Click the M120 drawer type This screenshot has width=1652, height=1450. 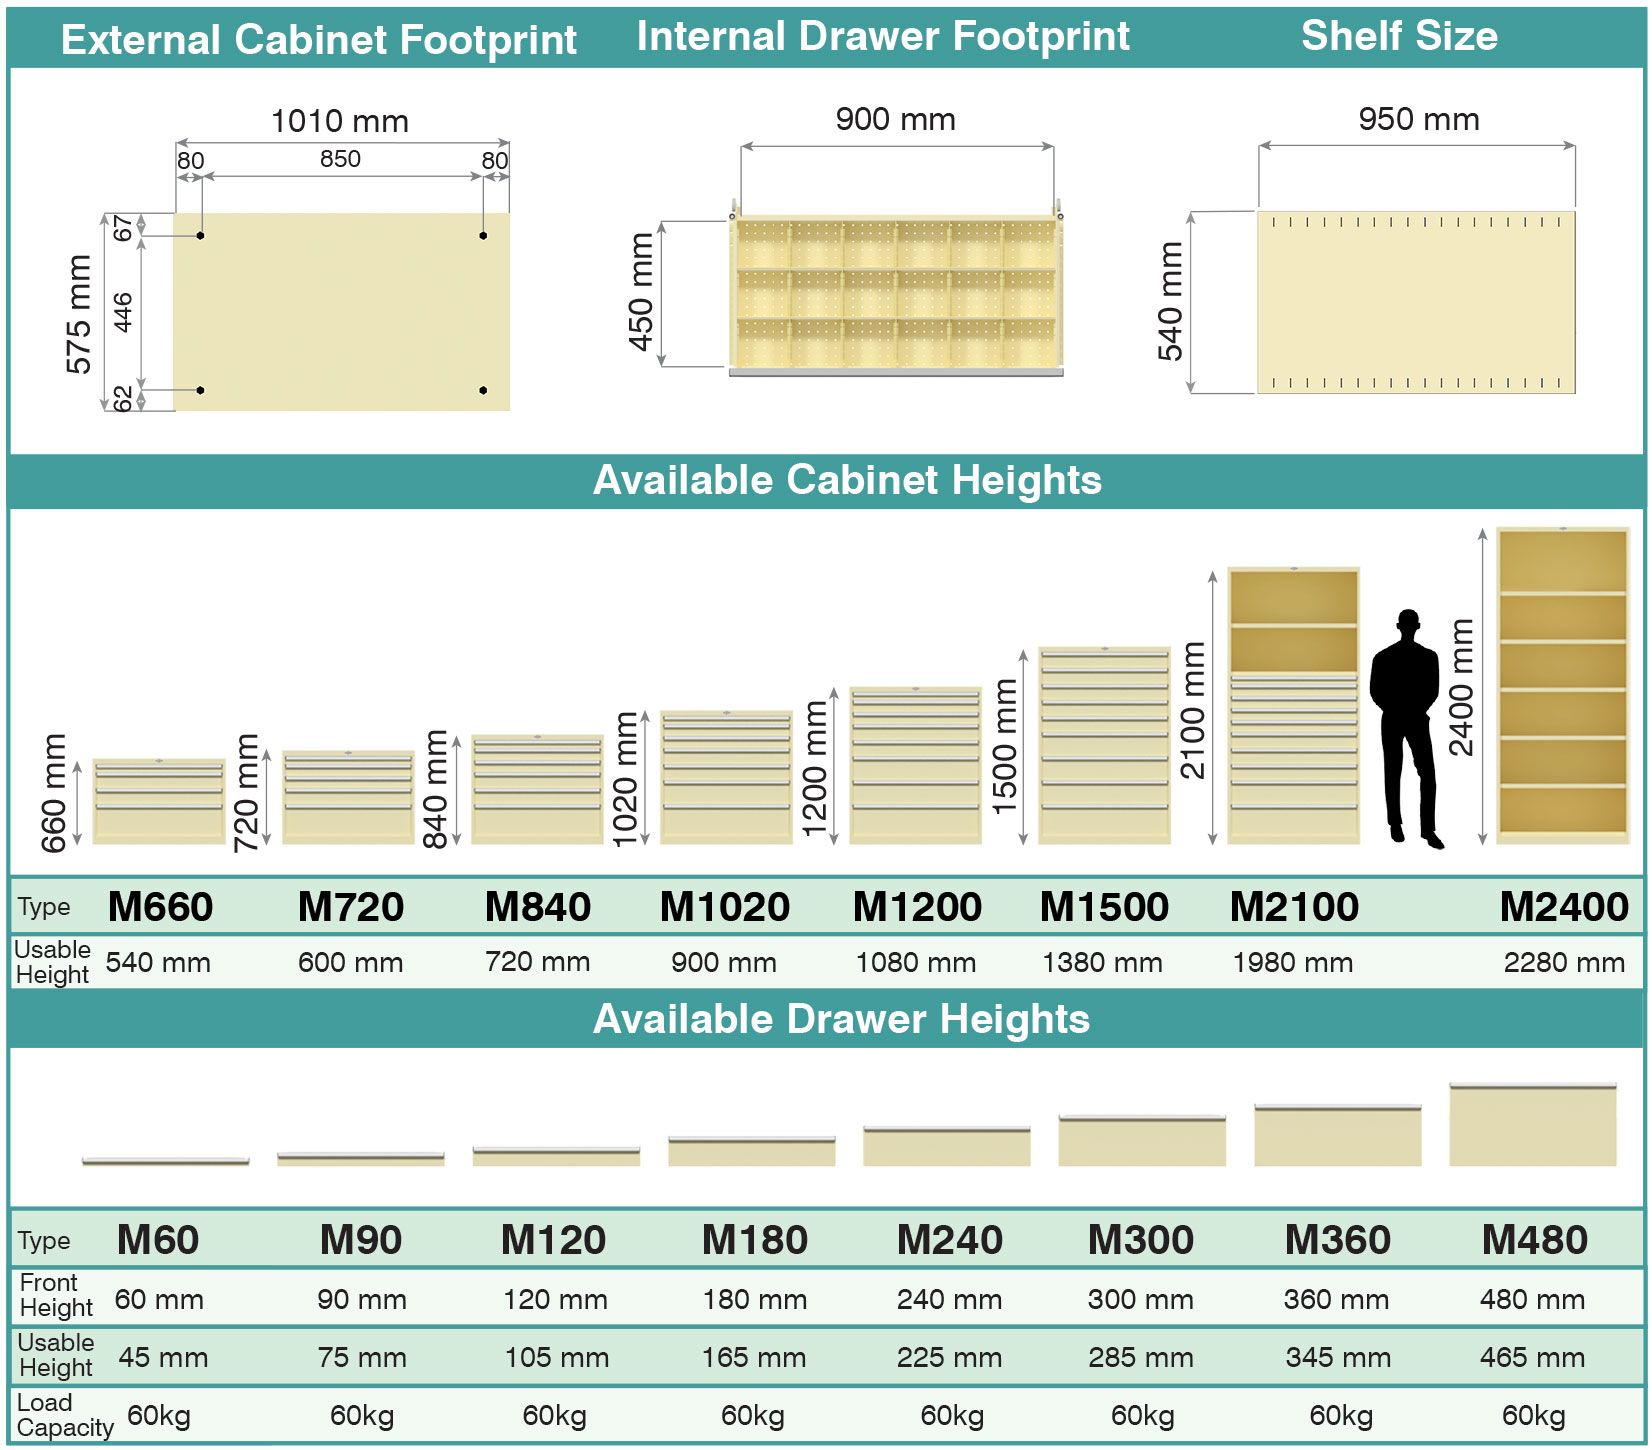553,1240
